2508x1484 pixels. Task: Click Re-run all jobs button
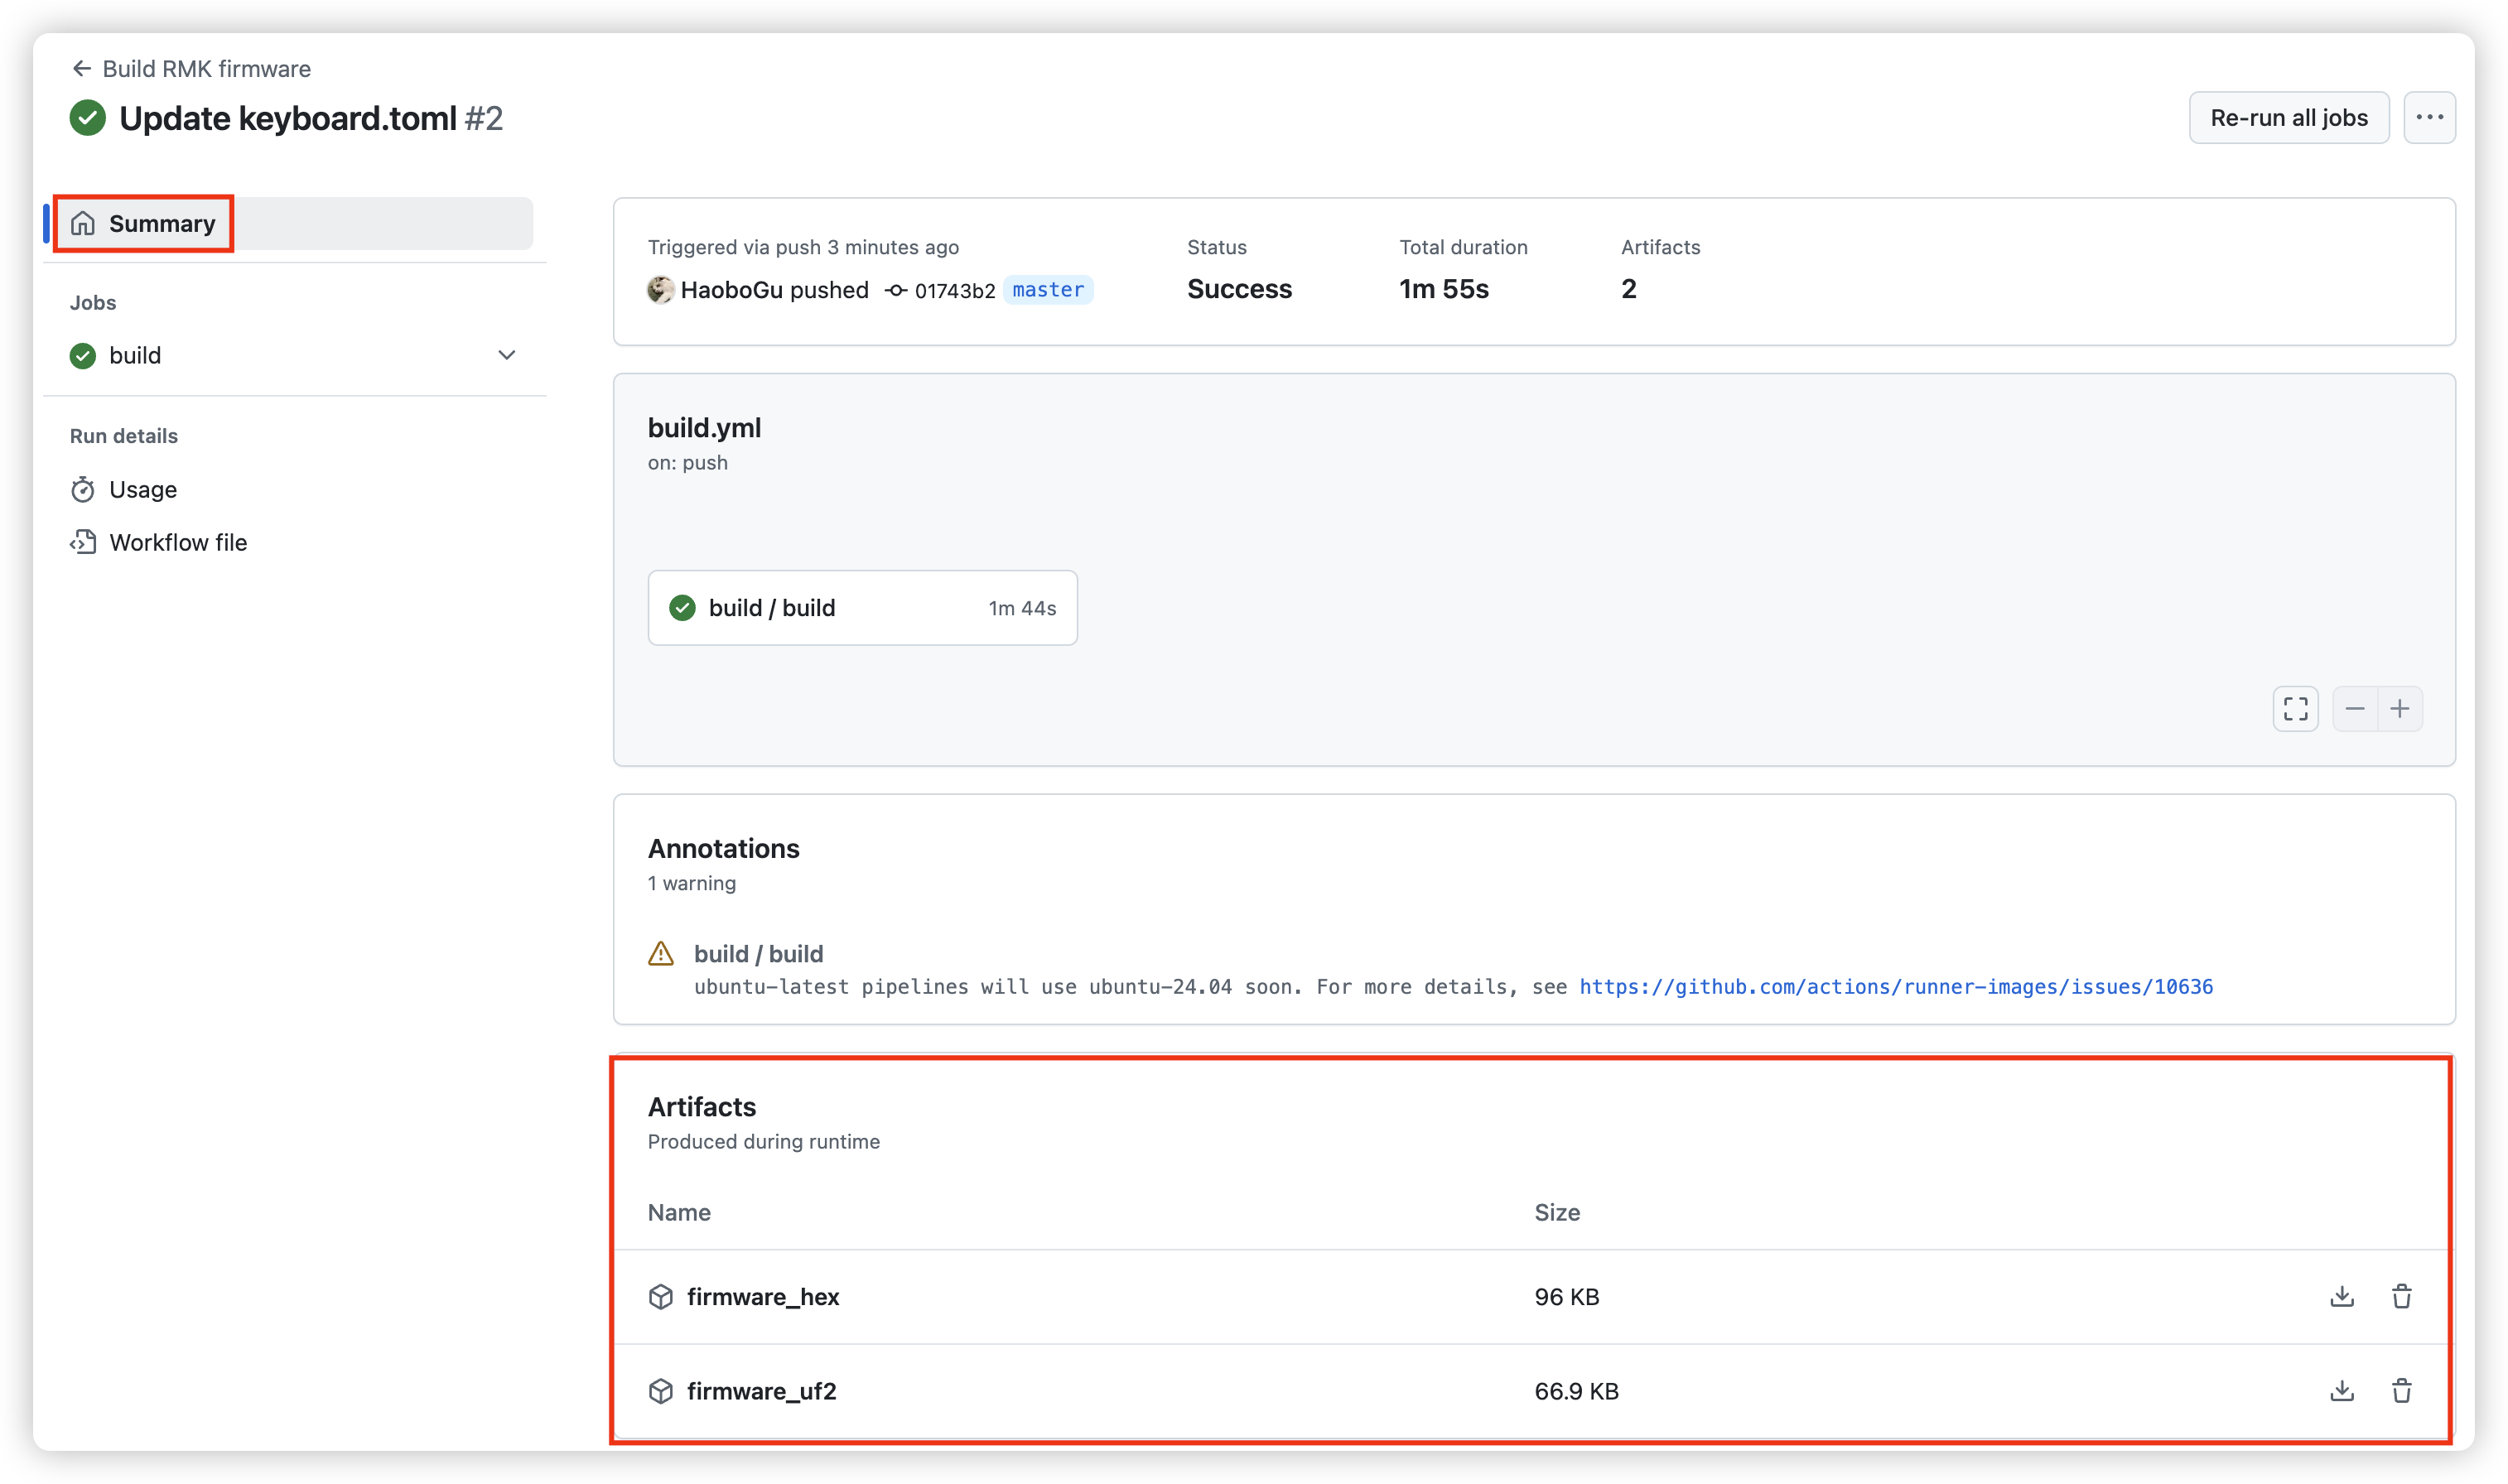click(2288, 118)
